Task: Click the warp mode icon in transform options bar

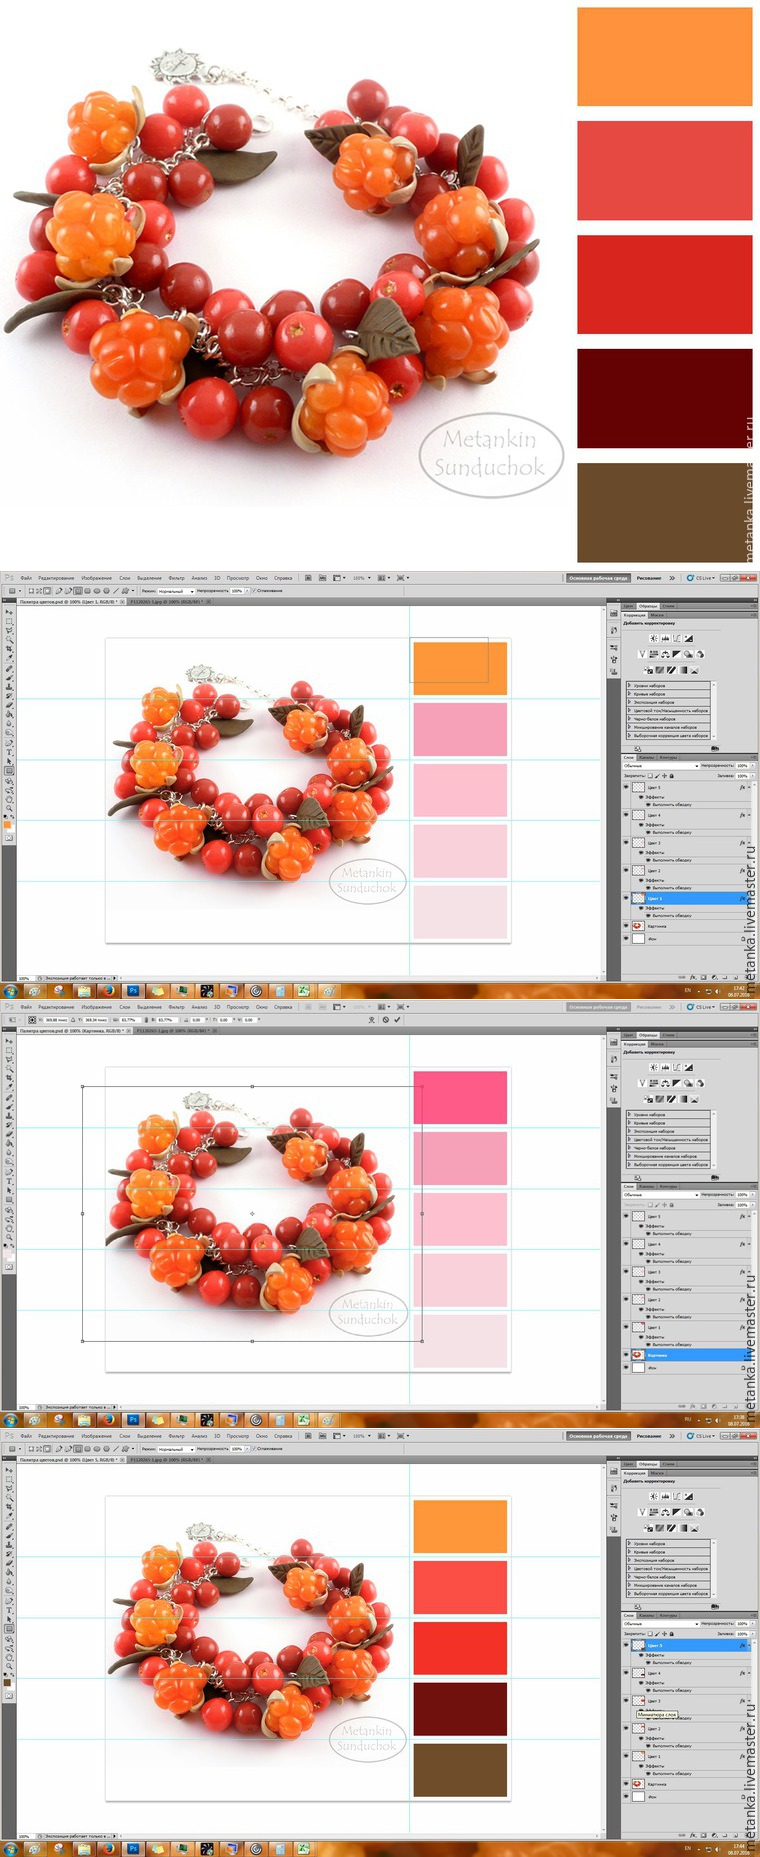Action: click(372, 1020)
